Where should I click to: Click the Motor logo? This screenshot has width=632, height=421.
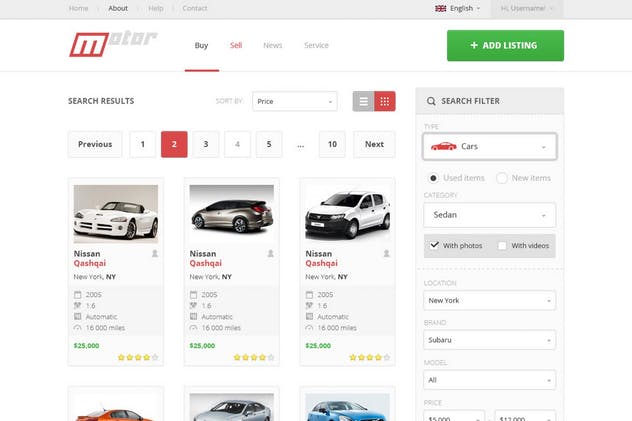[113, 44]
